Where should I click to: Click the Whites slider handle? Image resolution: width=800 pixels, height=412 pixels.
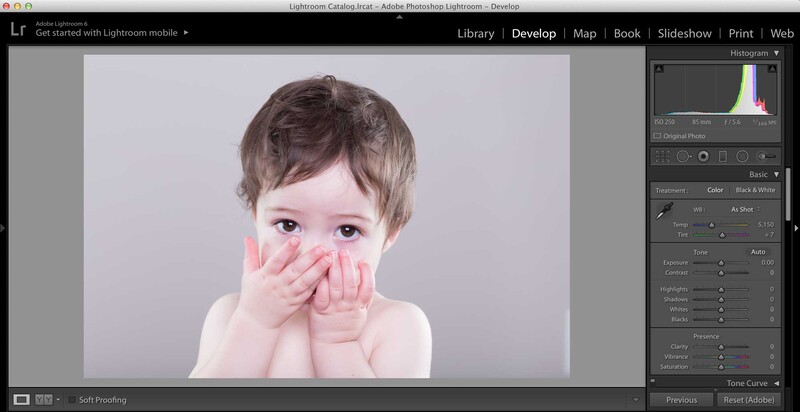721,310
